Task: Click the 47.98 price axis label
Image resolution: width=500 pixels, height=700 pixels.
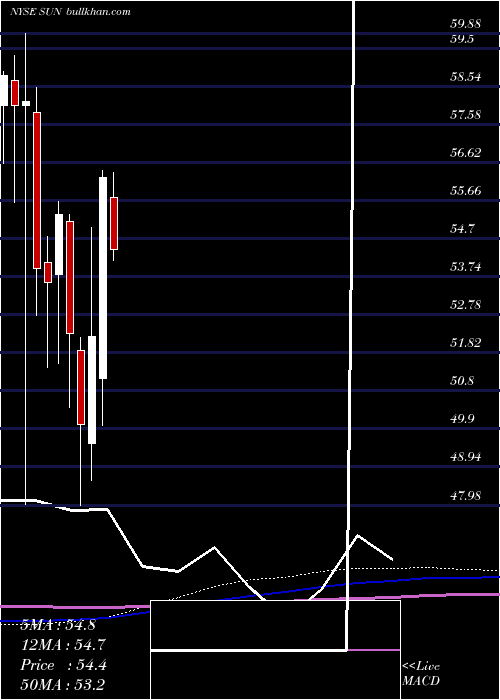Action: [465, 495]
